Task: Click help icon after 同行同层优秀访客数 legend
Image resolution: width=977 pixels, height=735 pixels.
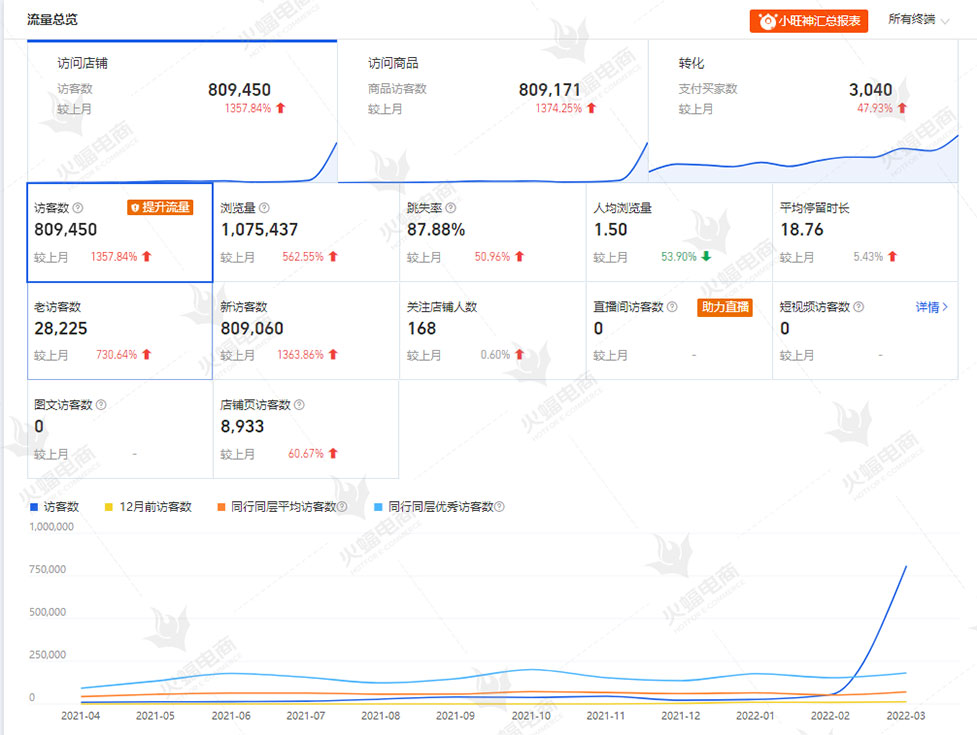Action: pyautogui.click(x=499, y=507)
